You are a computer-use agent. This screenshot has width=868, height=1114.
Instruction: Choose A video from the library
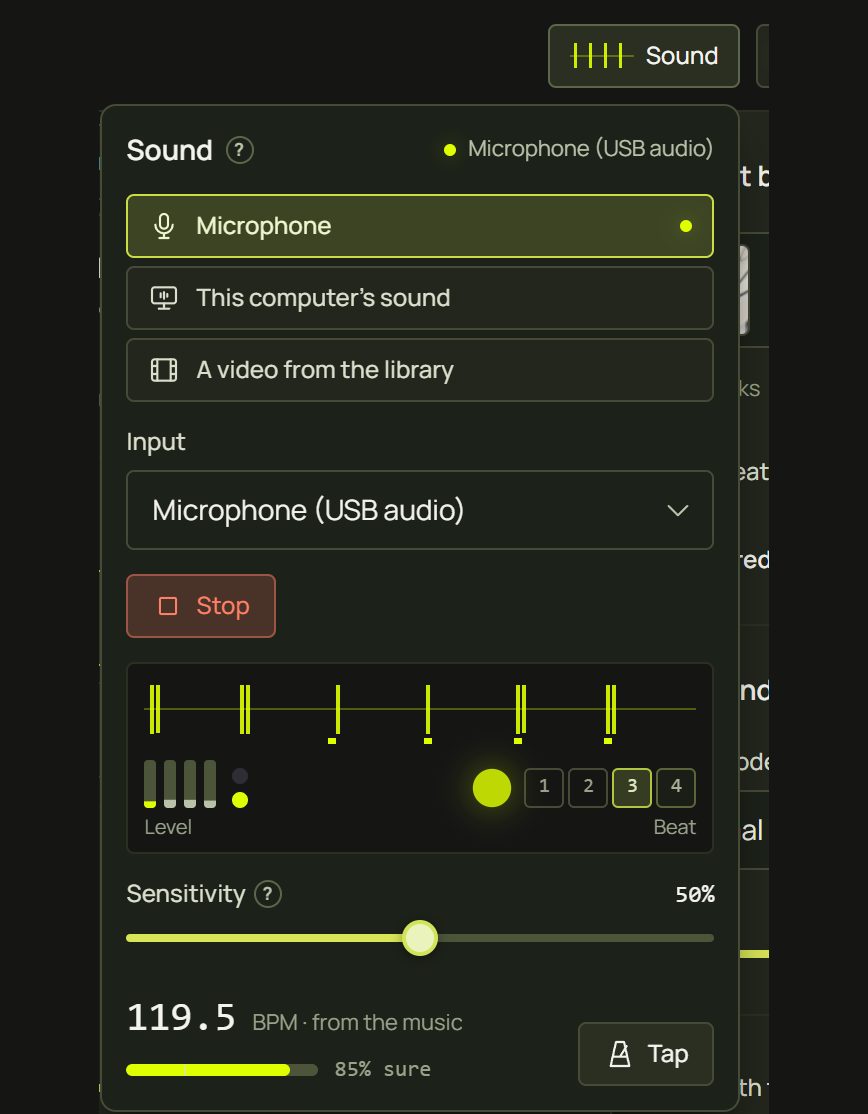(420, 370)
